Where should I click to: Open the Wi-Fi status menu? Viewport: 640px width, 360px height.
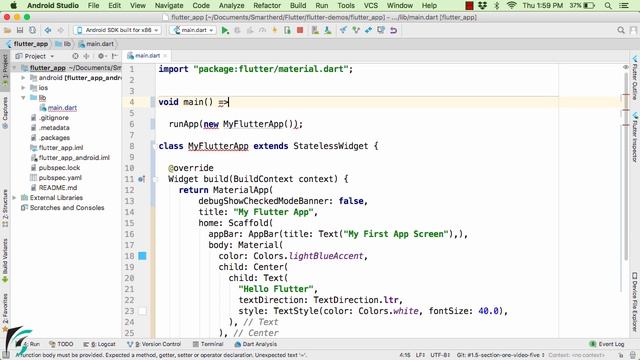[511, 5]
